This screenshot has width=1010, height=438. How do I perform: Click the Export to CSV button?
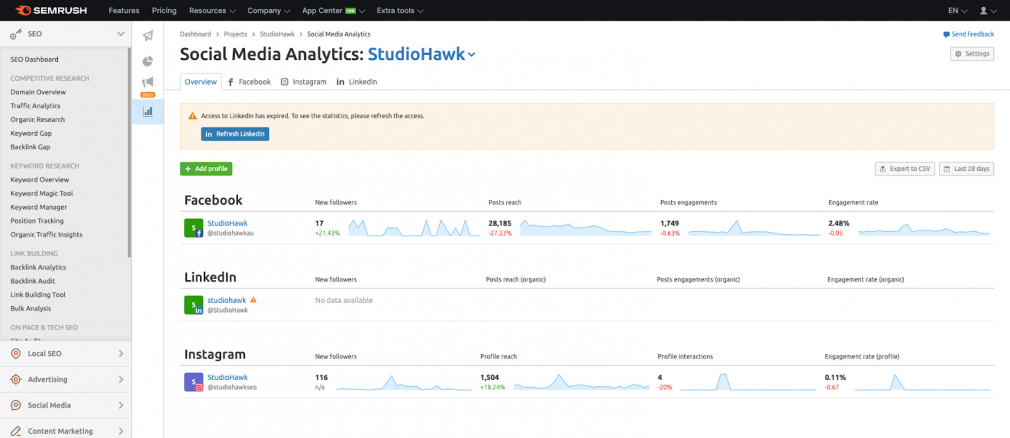click(905, 169)
